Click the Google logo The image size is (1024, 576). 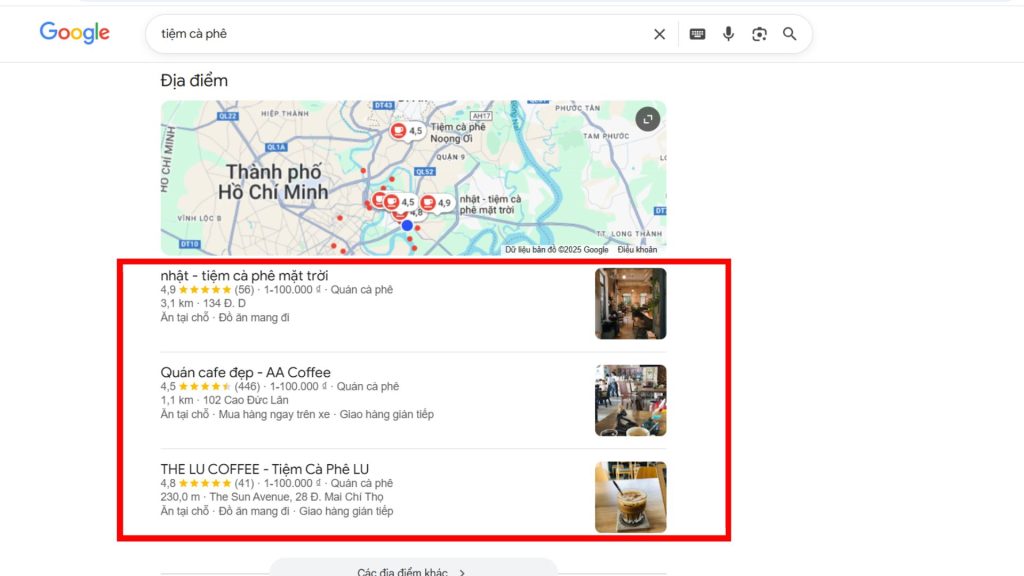(x=74, y=33)
